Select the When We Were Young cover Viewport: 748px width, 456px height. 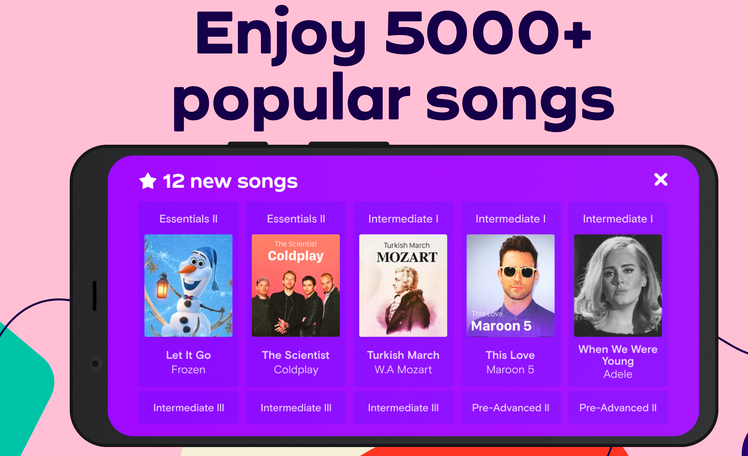[x=617, y=285]
